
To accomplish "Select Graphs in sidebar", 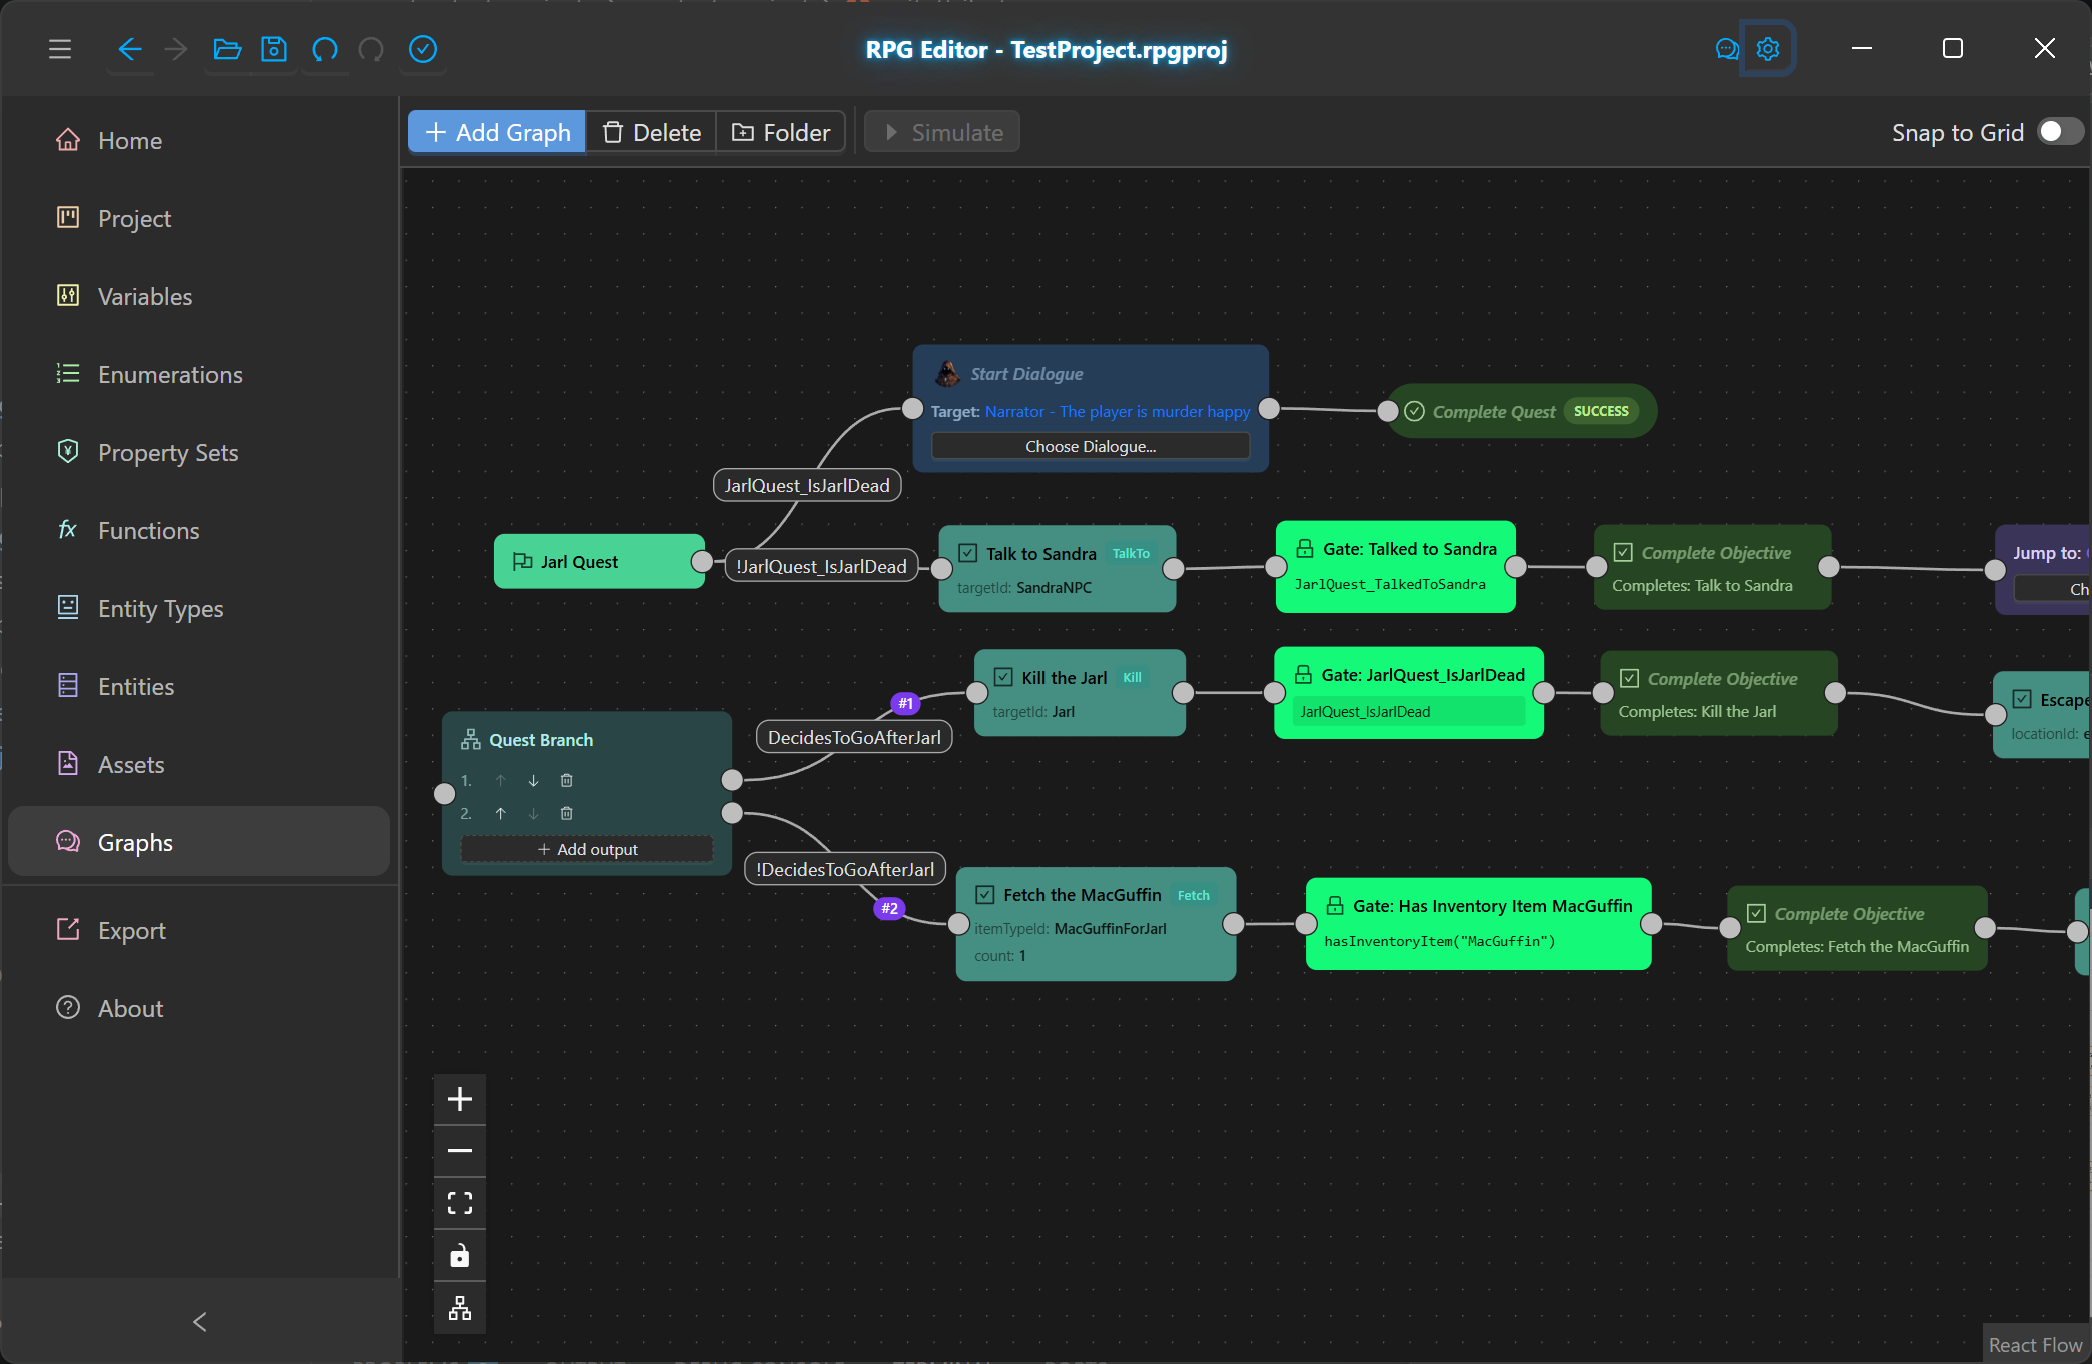I will click(198, 842).
